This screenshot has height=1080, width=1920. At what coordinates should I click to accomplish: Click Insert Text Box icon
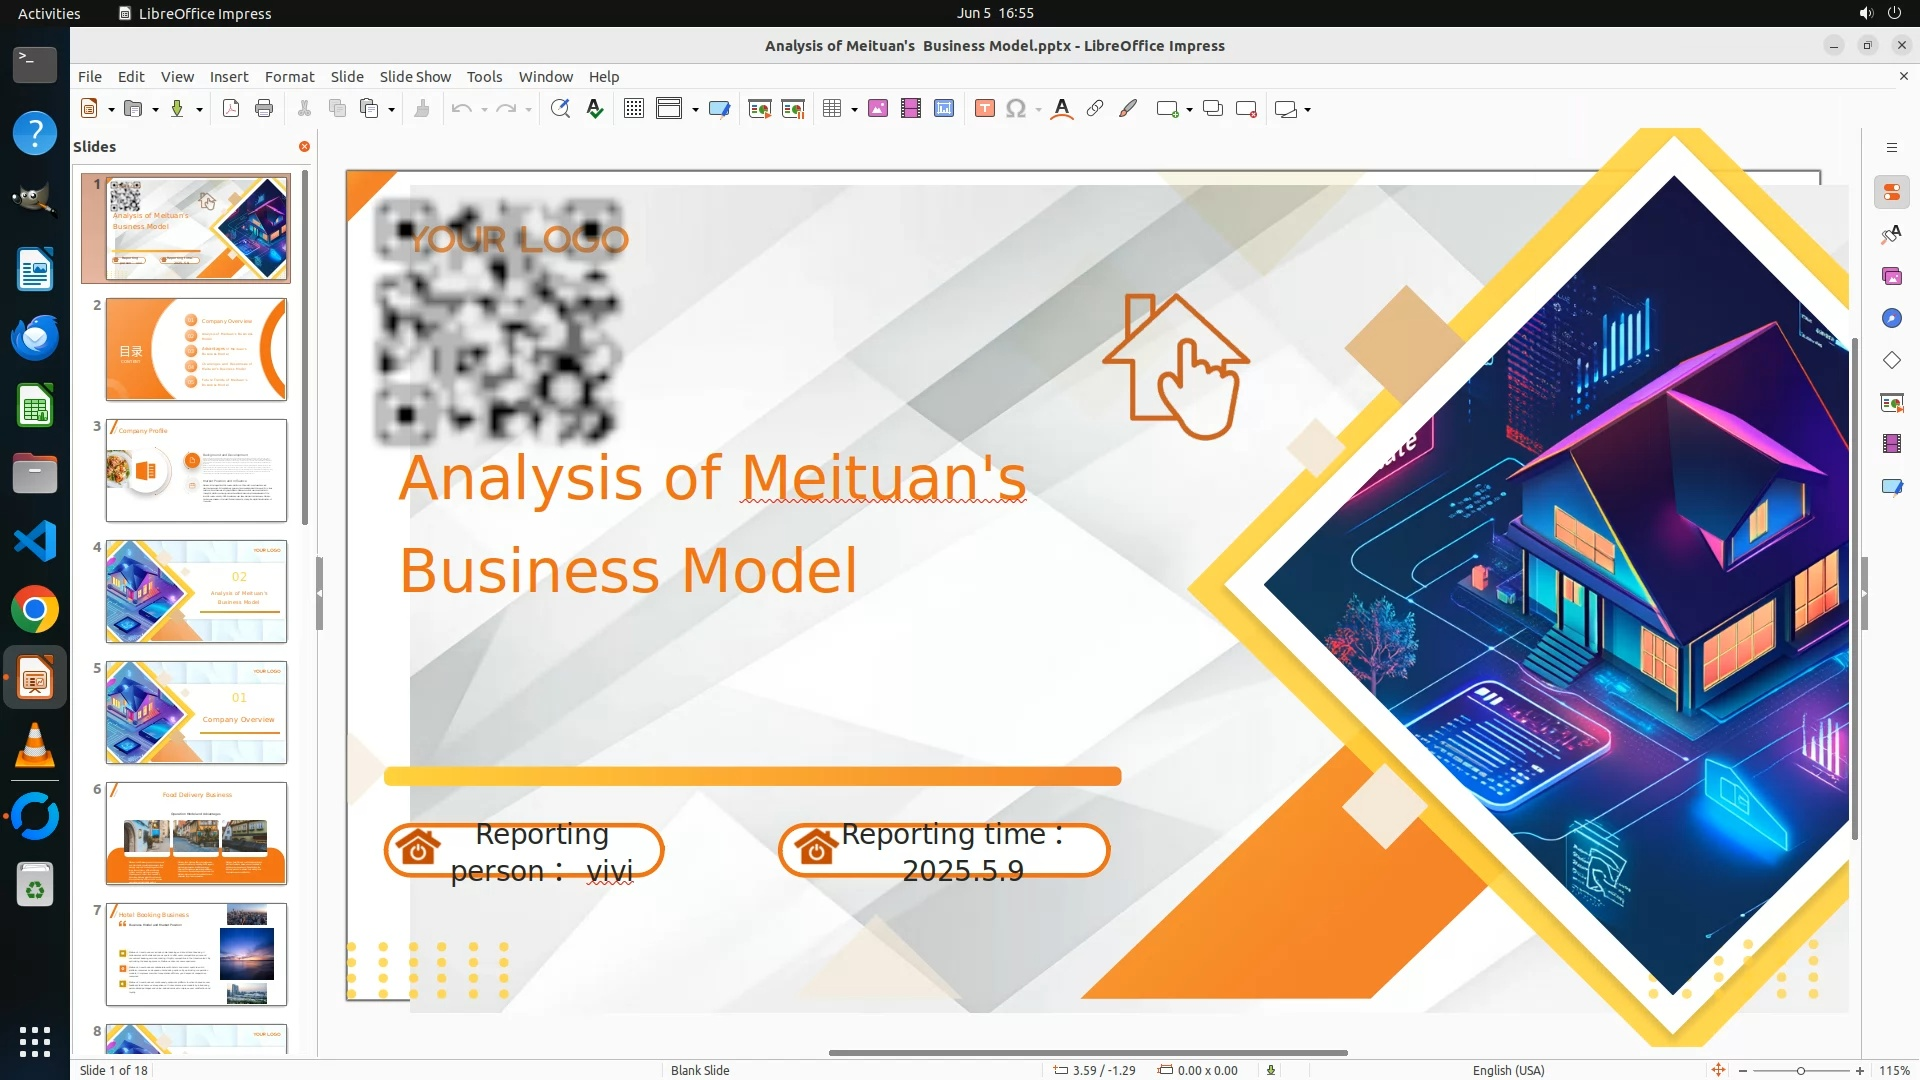point(985,109)
